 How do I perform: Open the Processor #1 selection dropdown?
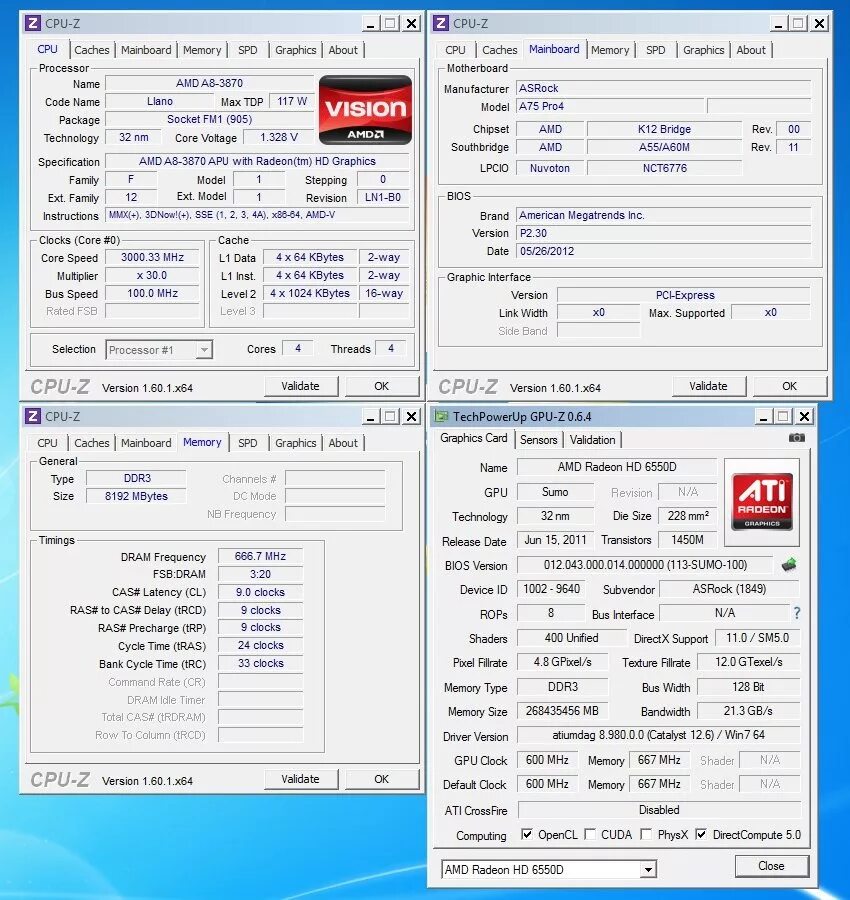point(159,350)
